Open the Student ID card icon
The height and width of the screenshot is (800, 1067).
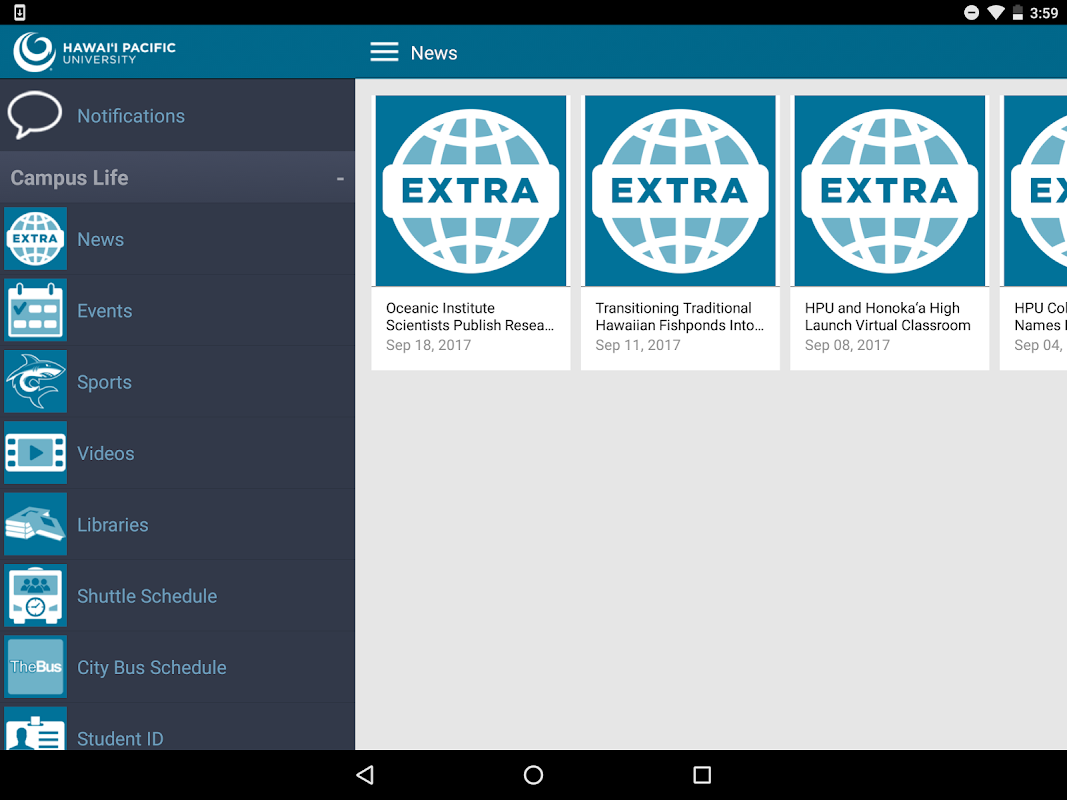[x=35, y=729]
